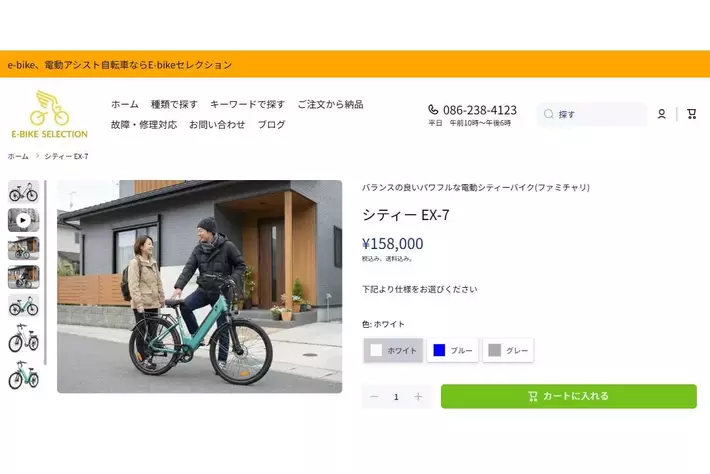
Task: Click into the 探す search field
Action: point(592,114)
